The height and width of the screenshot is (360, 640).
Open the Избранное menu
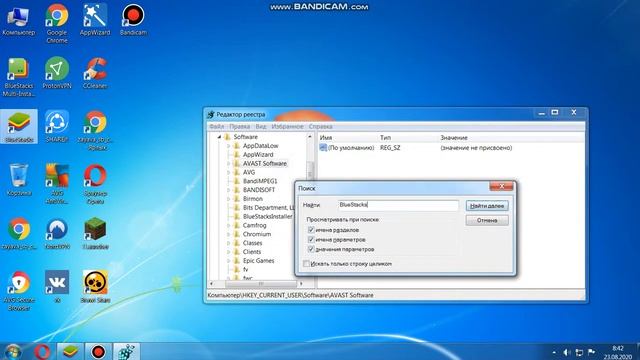(287, 127)
